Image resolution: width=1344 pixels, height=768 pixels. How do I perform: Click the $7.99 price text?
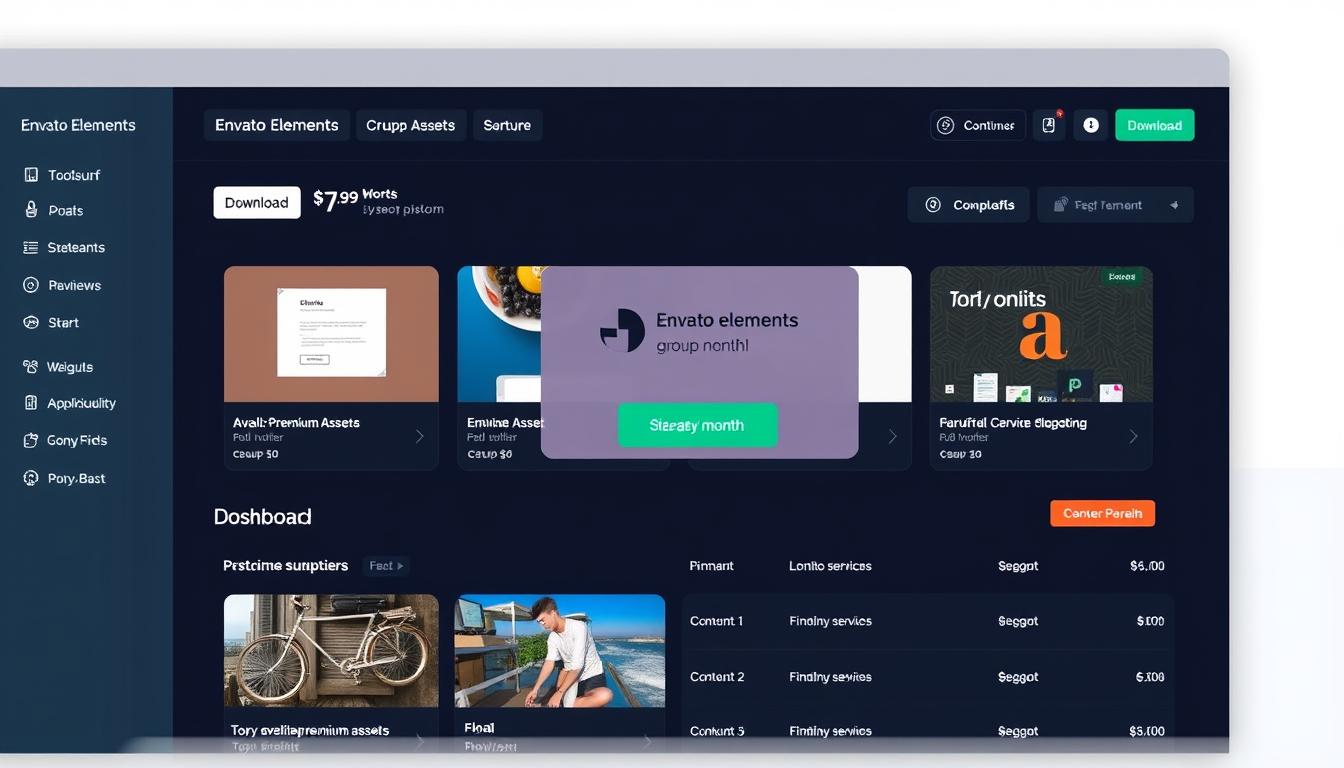pyautogui.click(x=335, y=199)
